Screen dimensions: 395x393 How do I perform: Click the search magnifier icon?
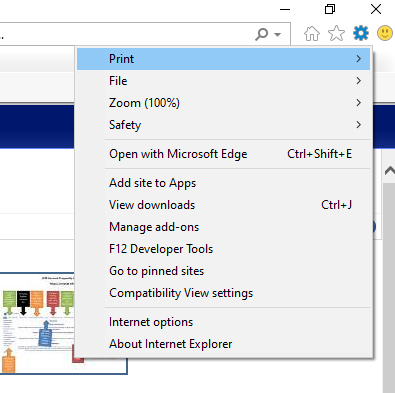262,34
